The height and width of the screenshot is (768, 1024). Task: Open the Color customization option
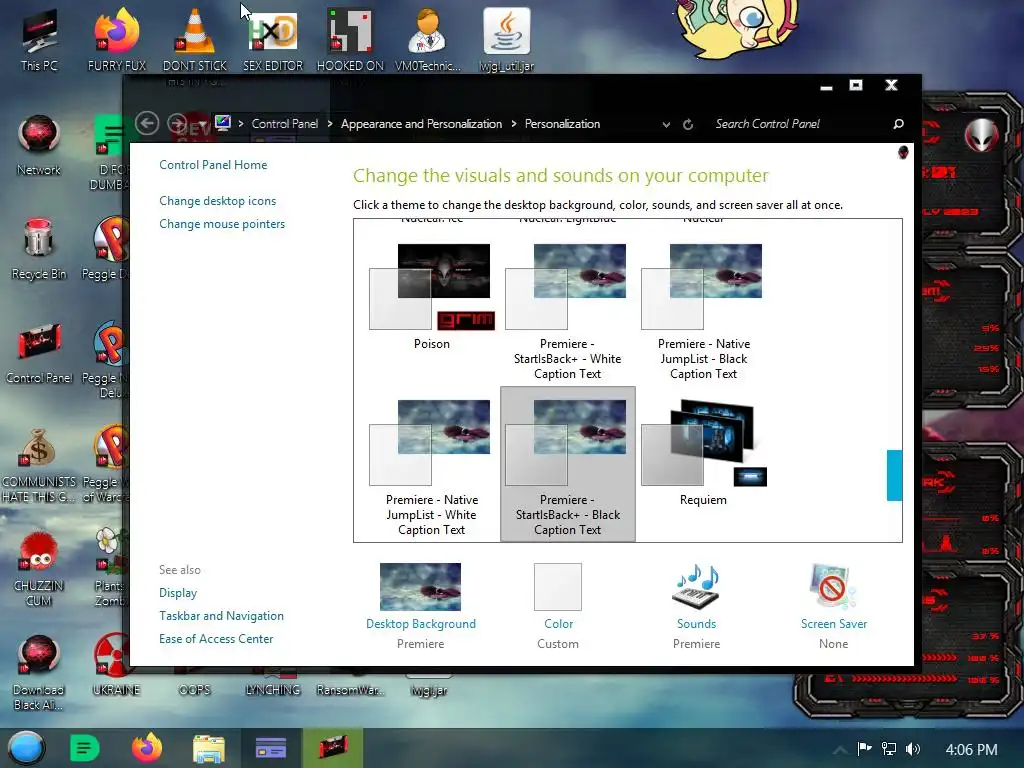(x=558, y=586)
